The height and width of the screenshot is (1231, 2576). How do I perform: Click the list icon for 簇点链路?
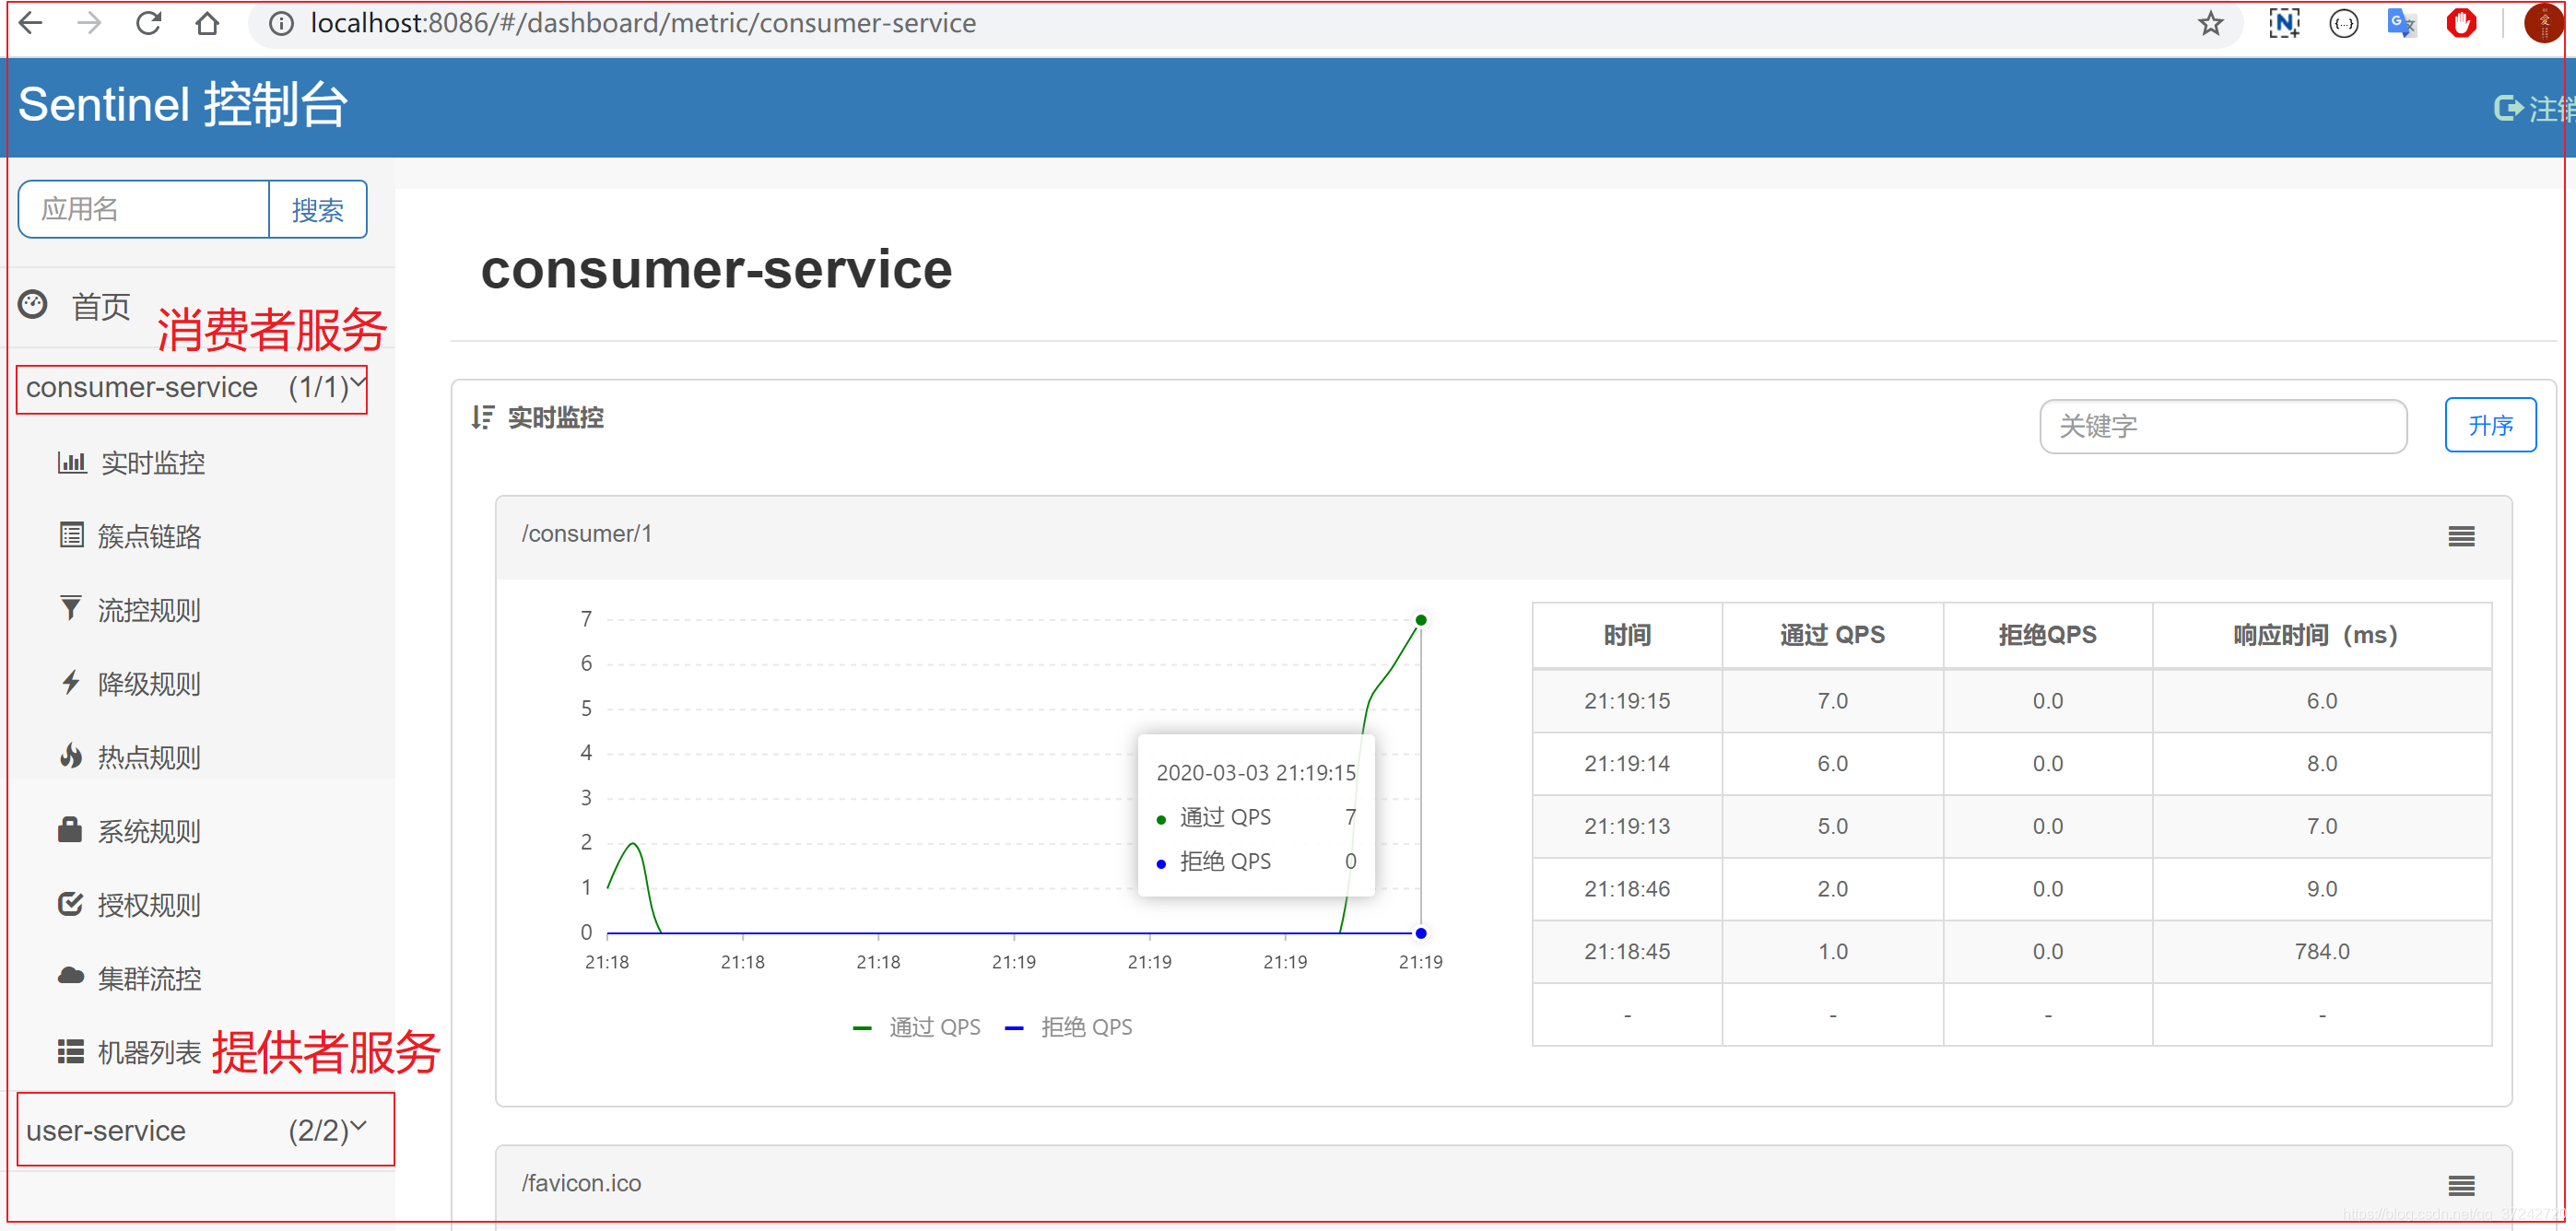[x=72, y=535]
